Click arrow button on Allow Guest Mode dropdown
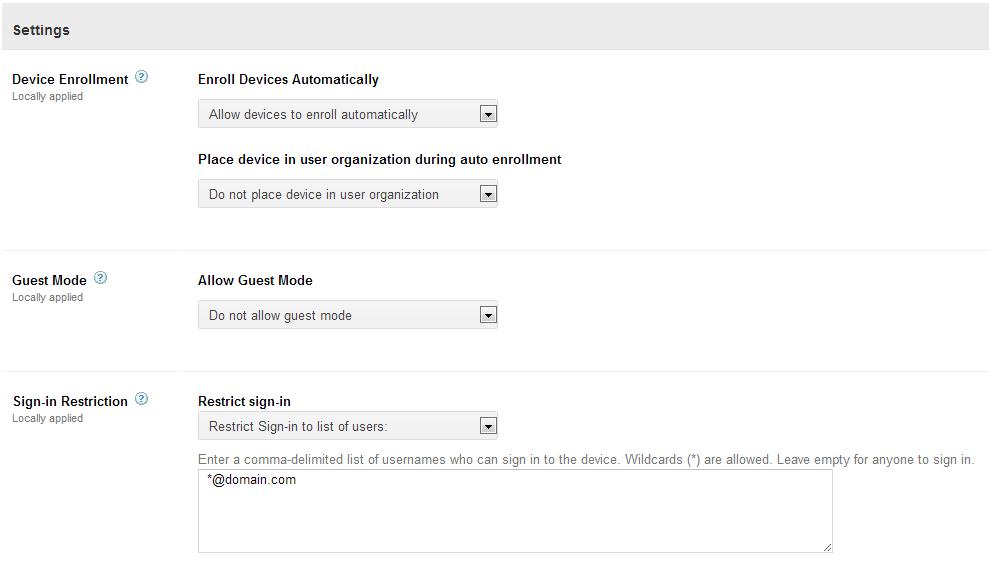Viewport: 989px width, 573px height. pos(488,316)
